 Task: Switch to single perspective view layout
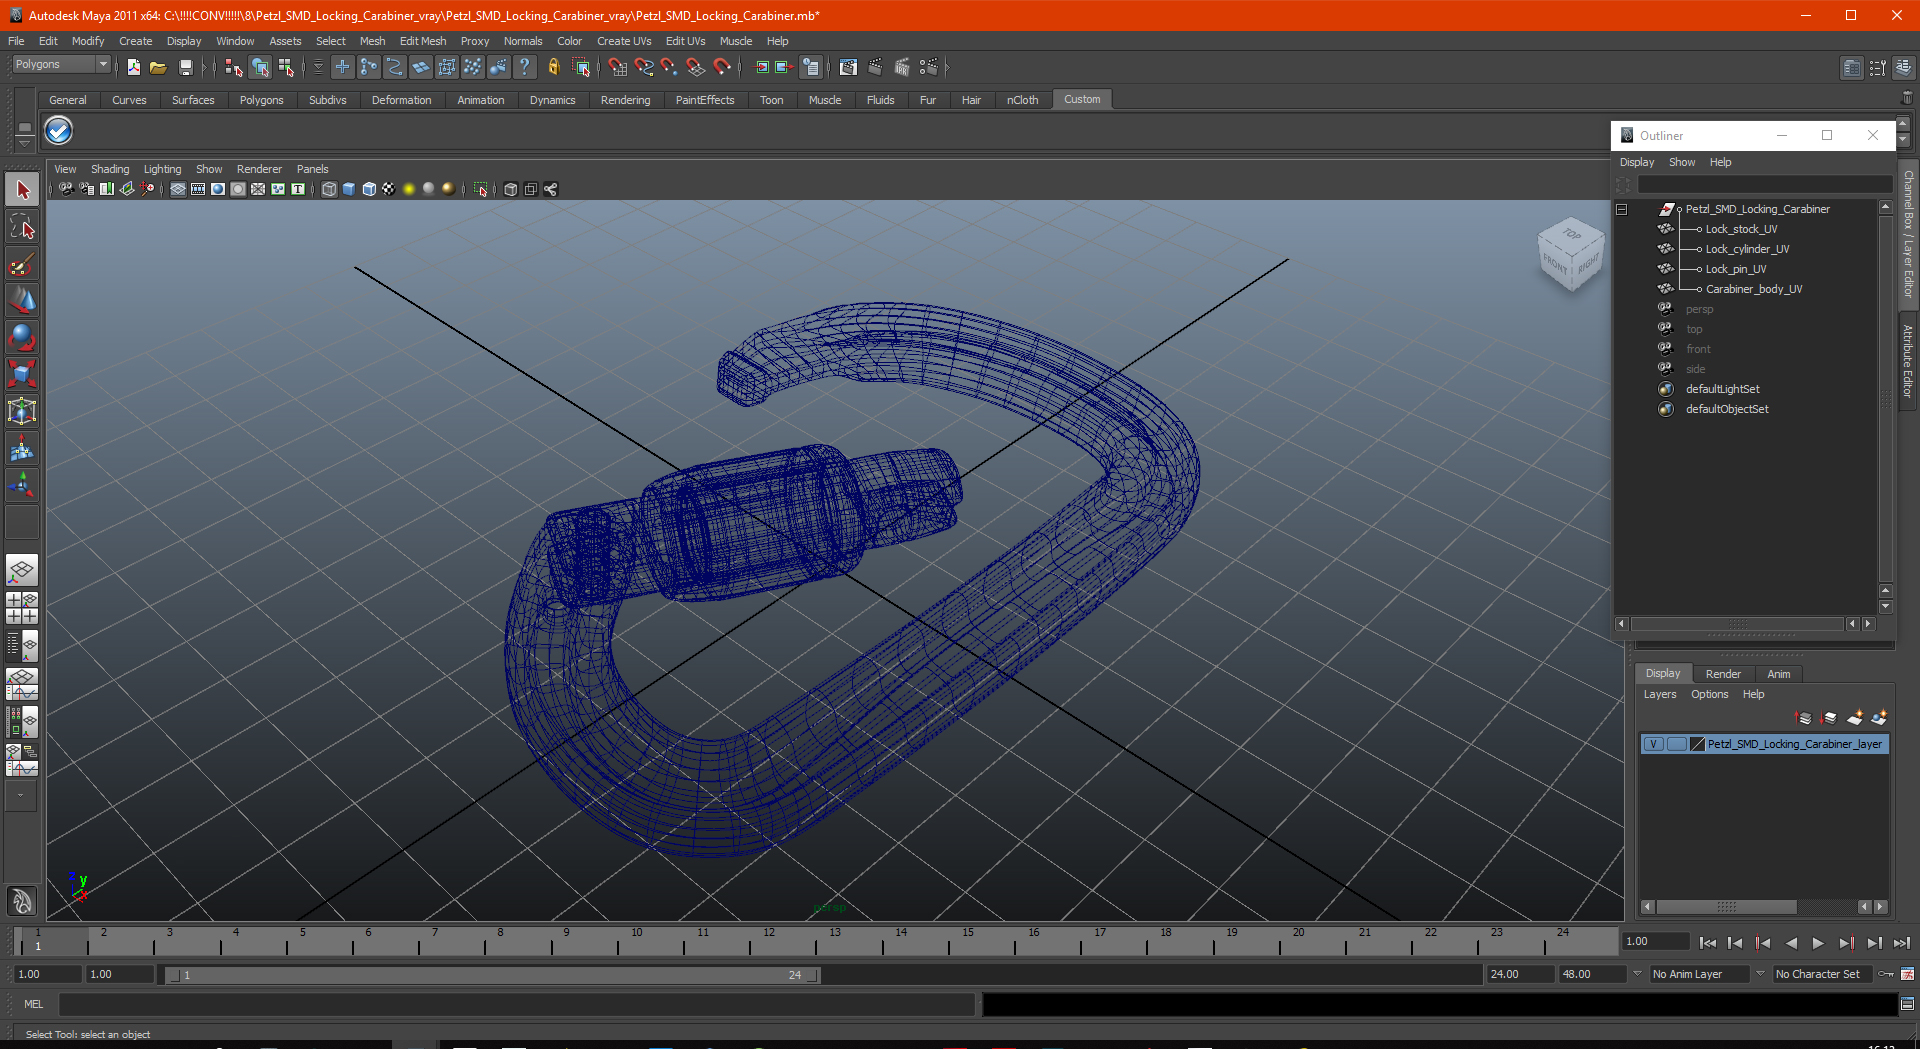tap(22, 571)
